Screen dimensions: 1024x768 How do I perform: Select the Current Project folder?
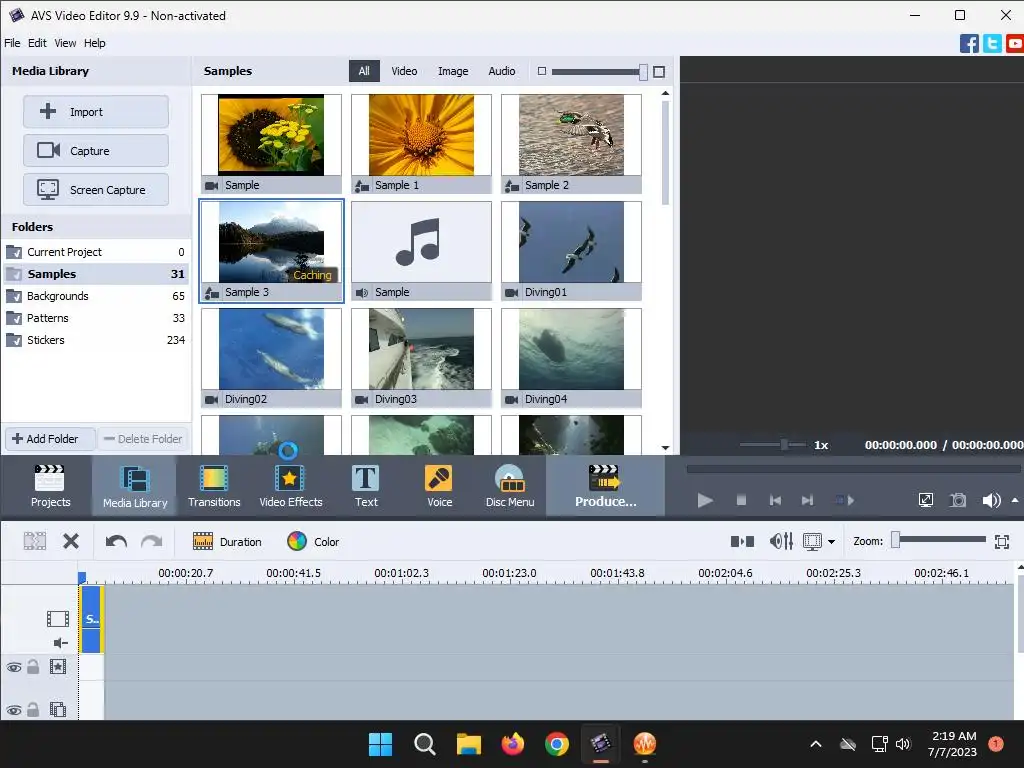click(x=96, y=252)
